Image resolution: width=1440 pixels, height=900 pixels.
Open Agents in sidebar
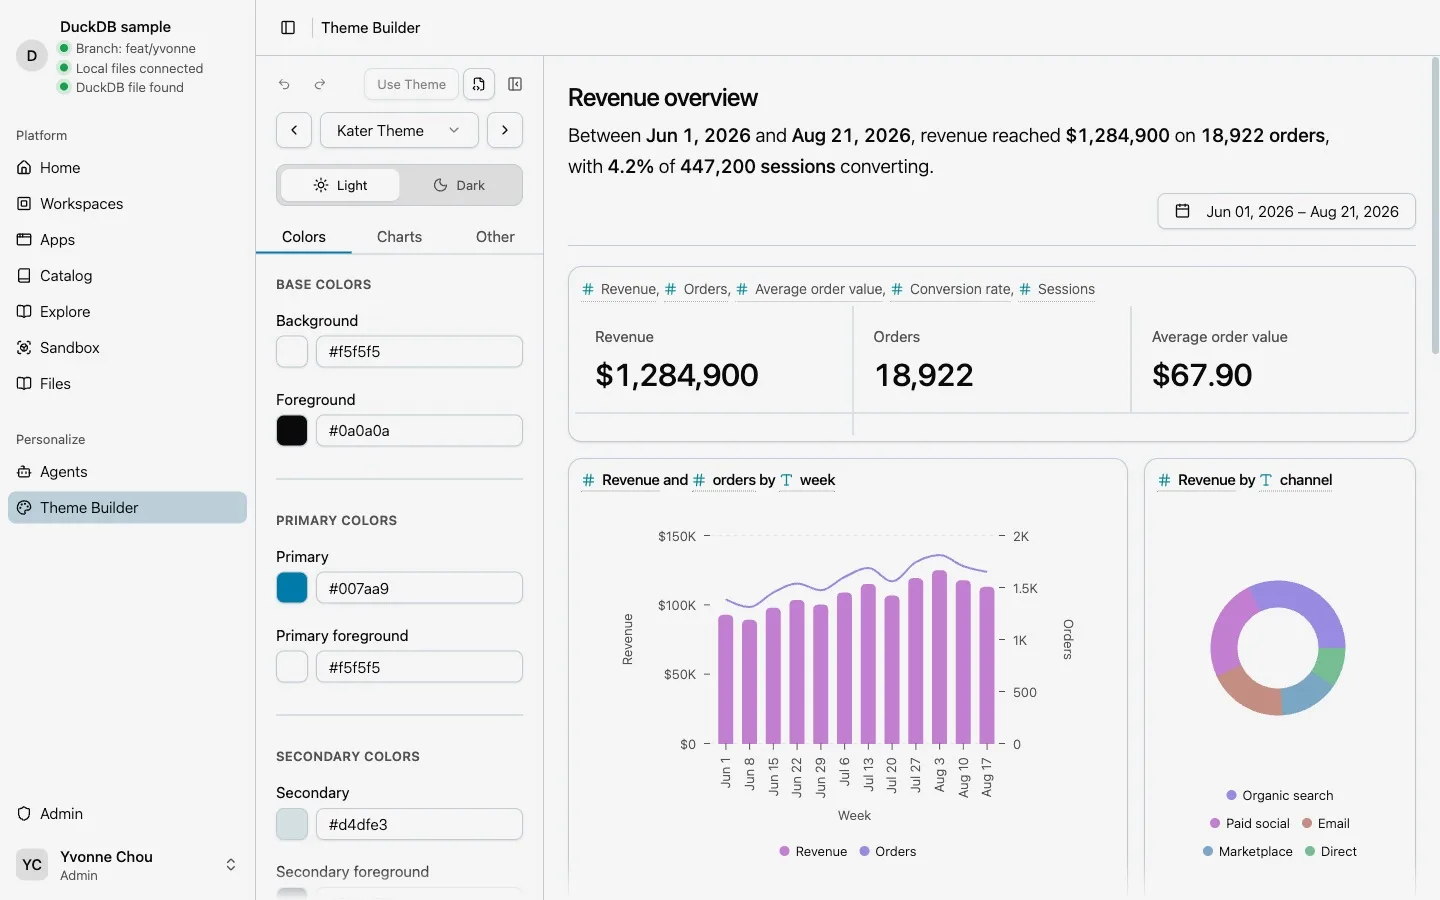click(x=127, y=472)
